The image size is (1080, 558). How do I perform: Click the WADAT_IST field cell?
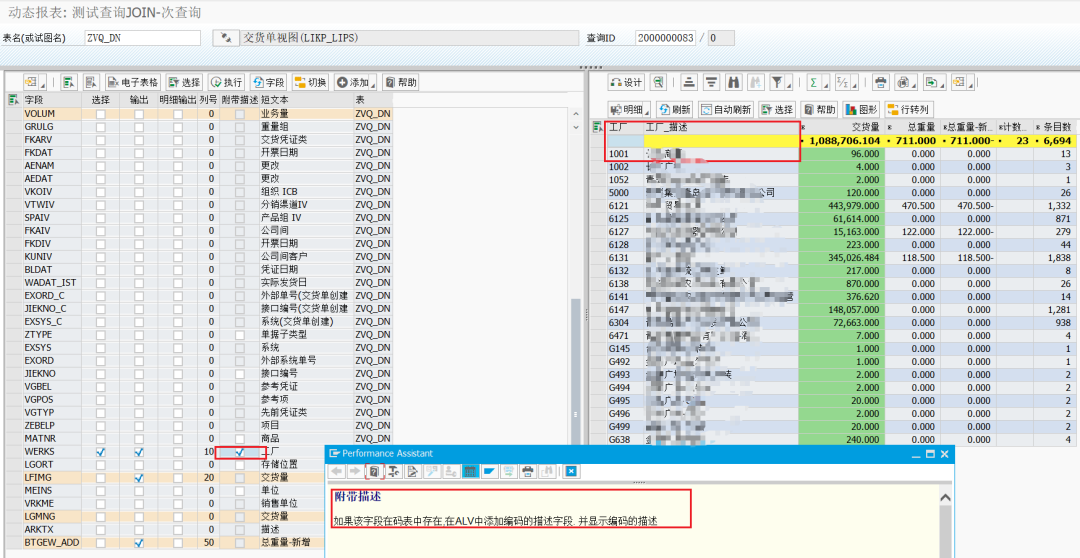52,282
